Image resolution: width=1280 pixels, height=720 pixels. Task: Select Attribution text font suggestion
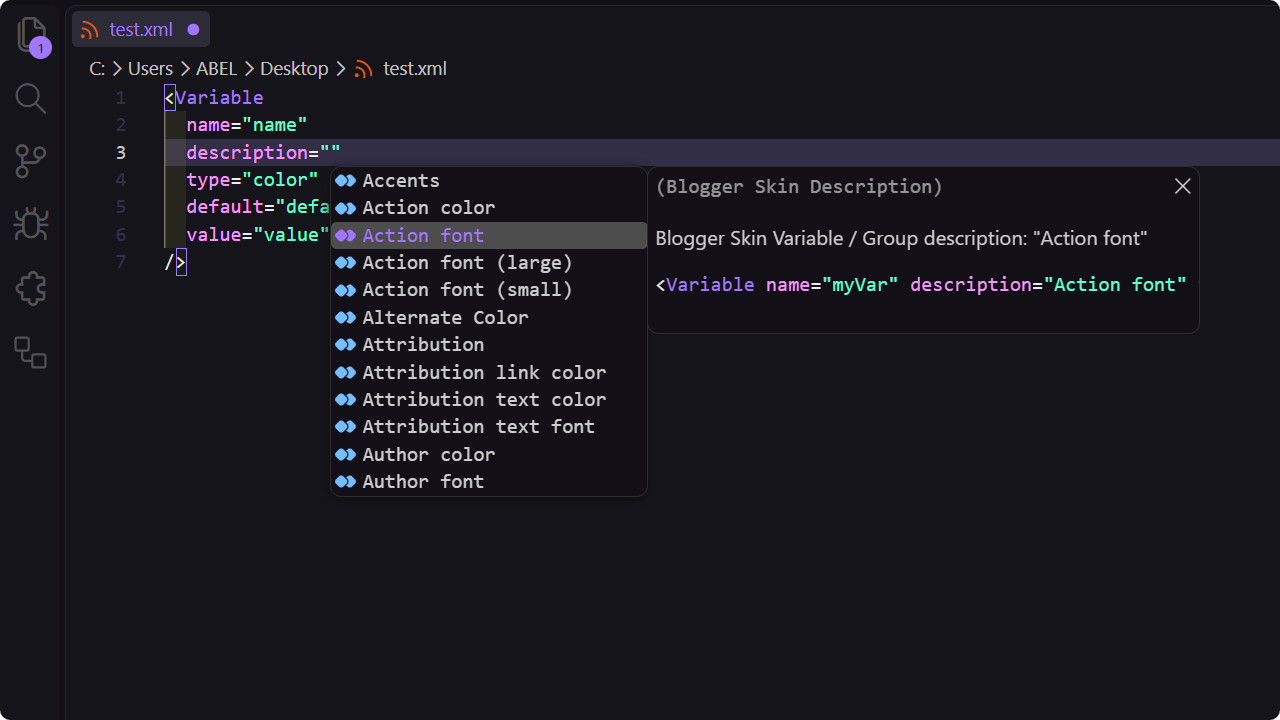489,427
